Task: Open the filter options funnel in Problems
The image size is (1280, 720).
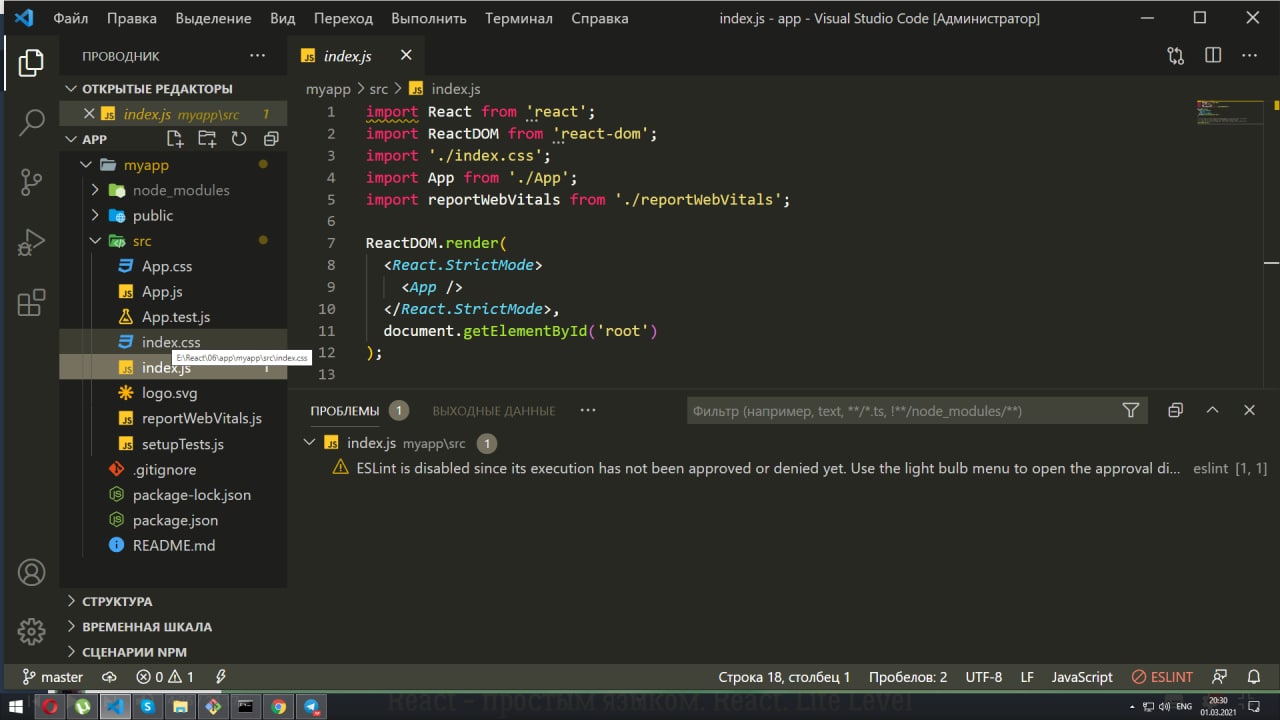Action: click(x=1131, y=410)
